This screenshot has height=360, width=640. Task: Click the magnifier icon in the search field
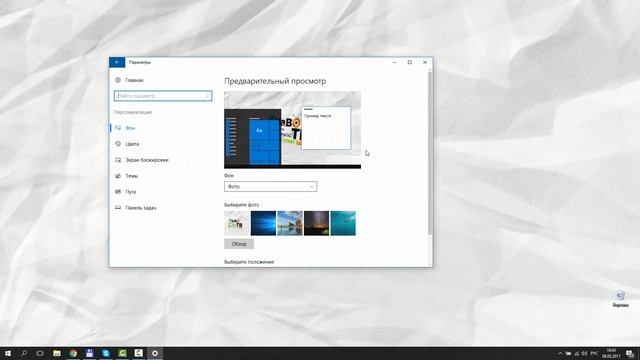click(x=207, y=96)
